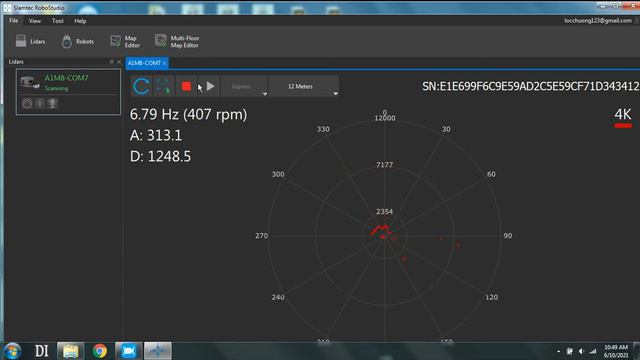Image resolution: width=640 pixels, height=360 pixels.
Task: Open the Express scan mode dropdown
Action: tap(244, 87)
